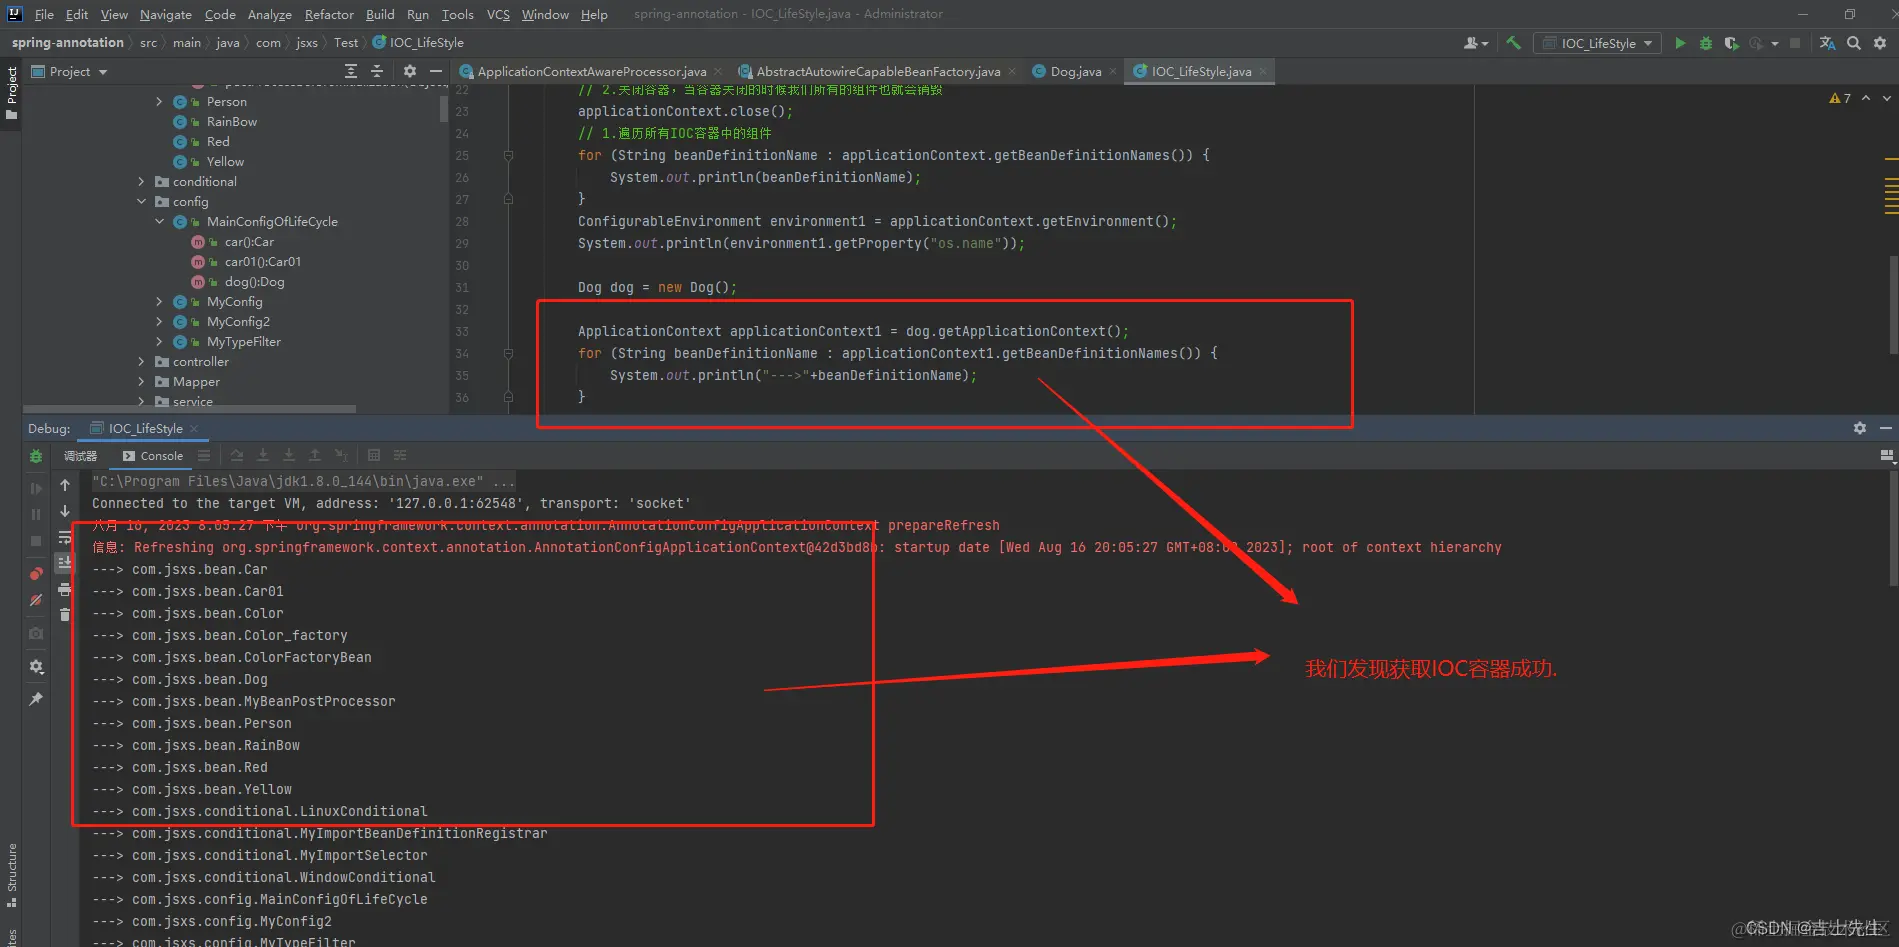Click the Project tree horizontal scrollbar

click(x=190, y=409)
